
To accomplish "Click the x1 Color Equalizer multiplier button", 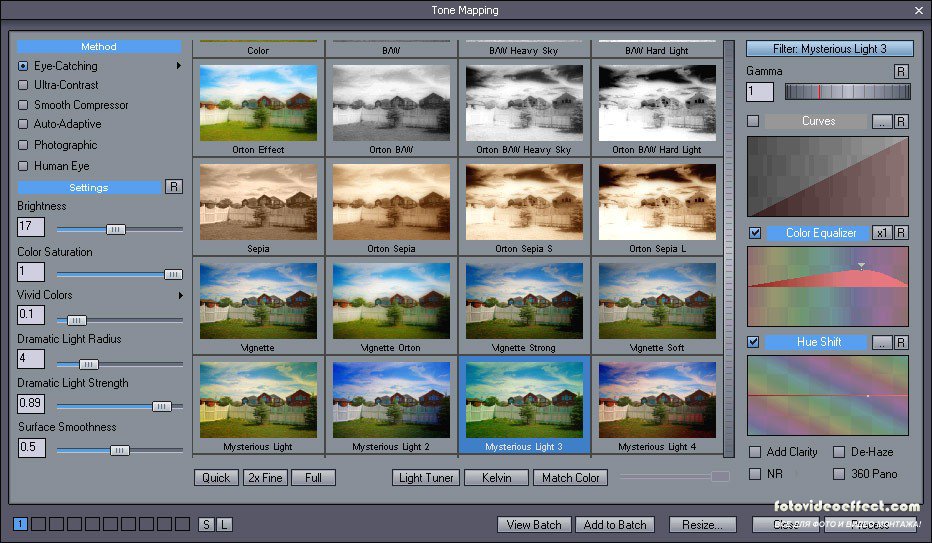I will (x=882, y=233).
